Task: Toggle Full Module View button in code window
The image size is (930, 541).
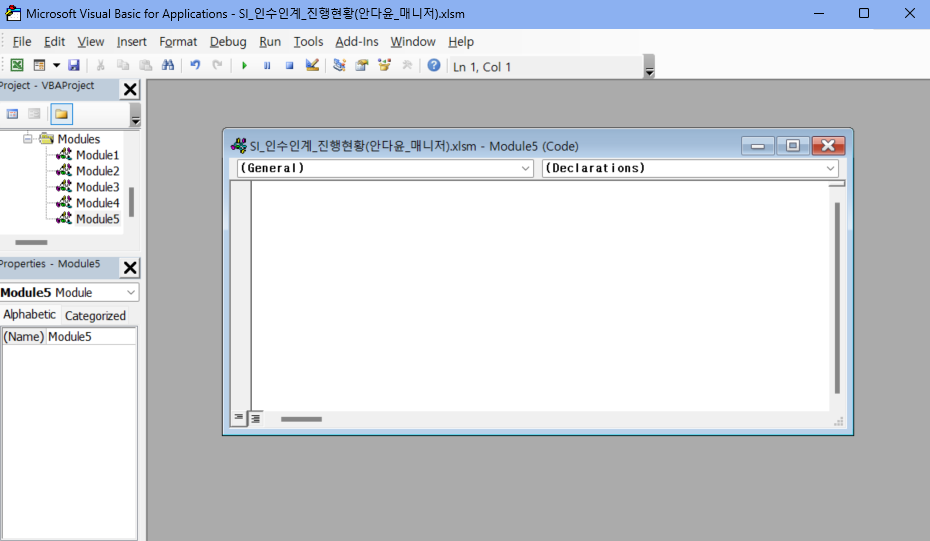Action: (x=255, y=418)
